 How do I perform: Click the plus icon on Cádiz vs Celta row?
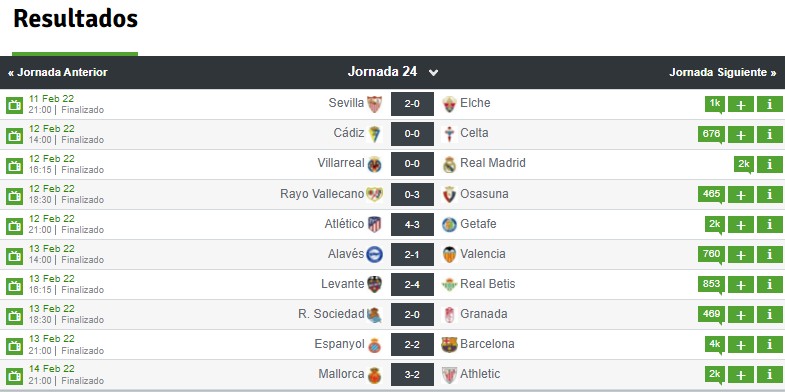coord(741,134)
